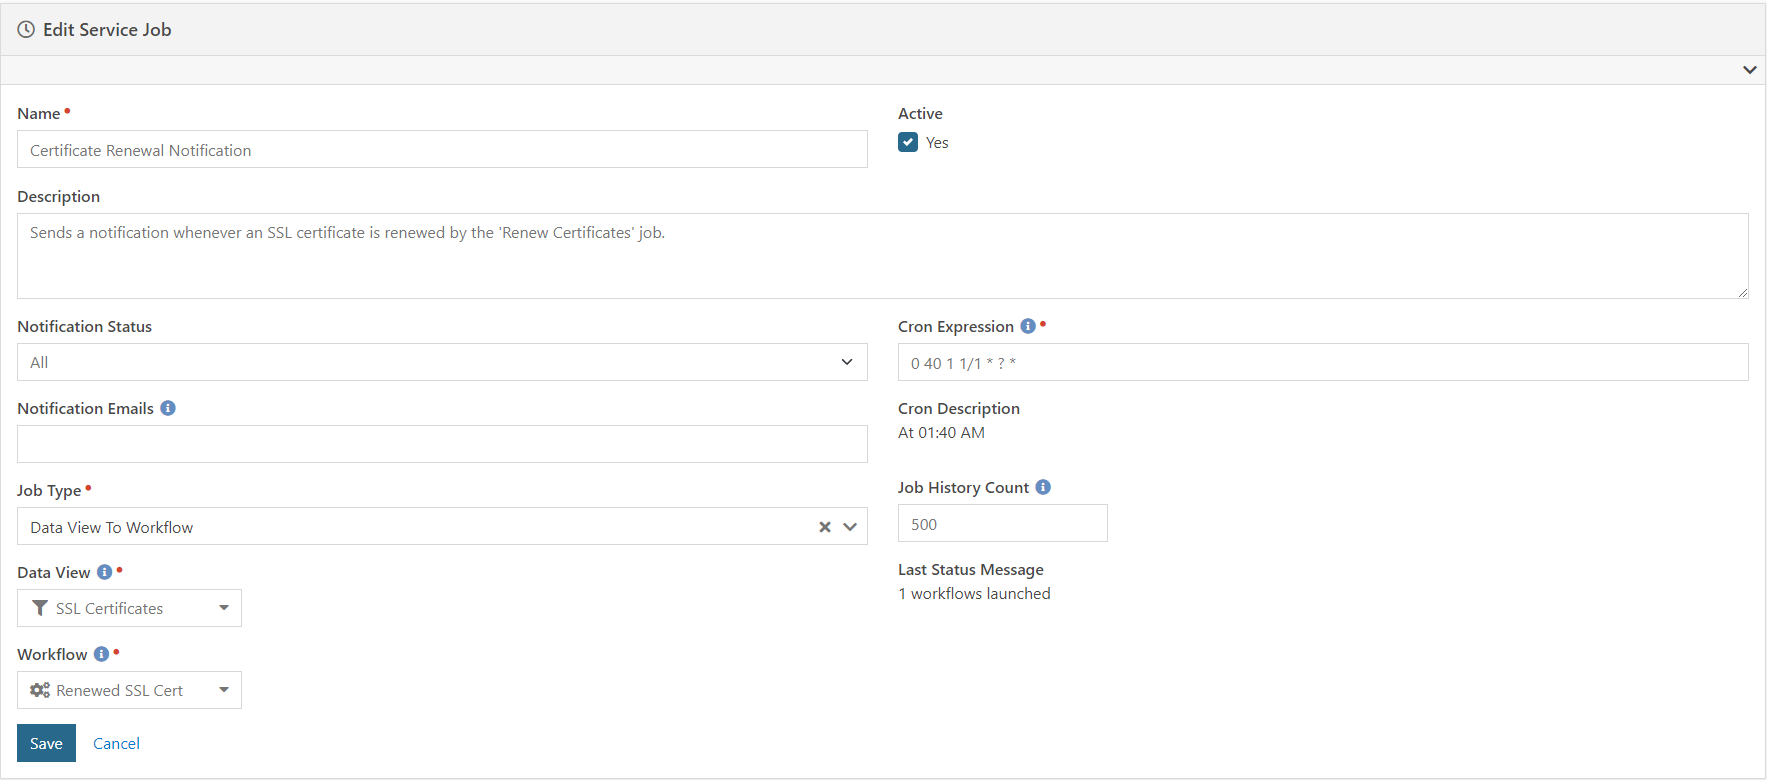This screenshot has width=1767, height=780.
Task: Focus the Description text area
Action: click(883, 256)
